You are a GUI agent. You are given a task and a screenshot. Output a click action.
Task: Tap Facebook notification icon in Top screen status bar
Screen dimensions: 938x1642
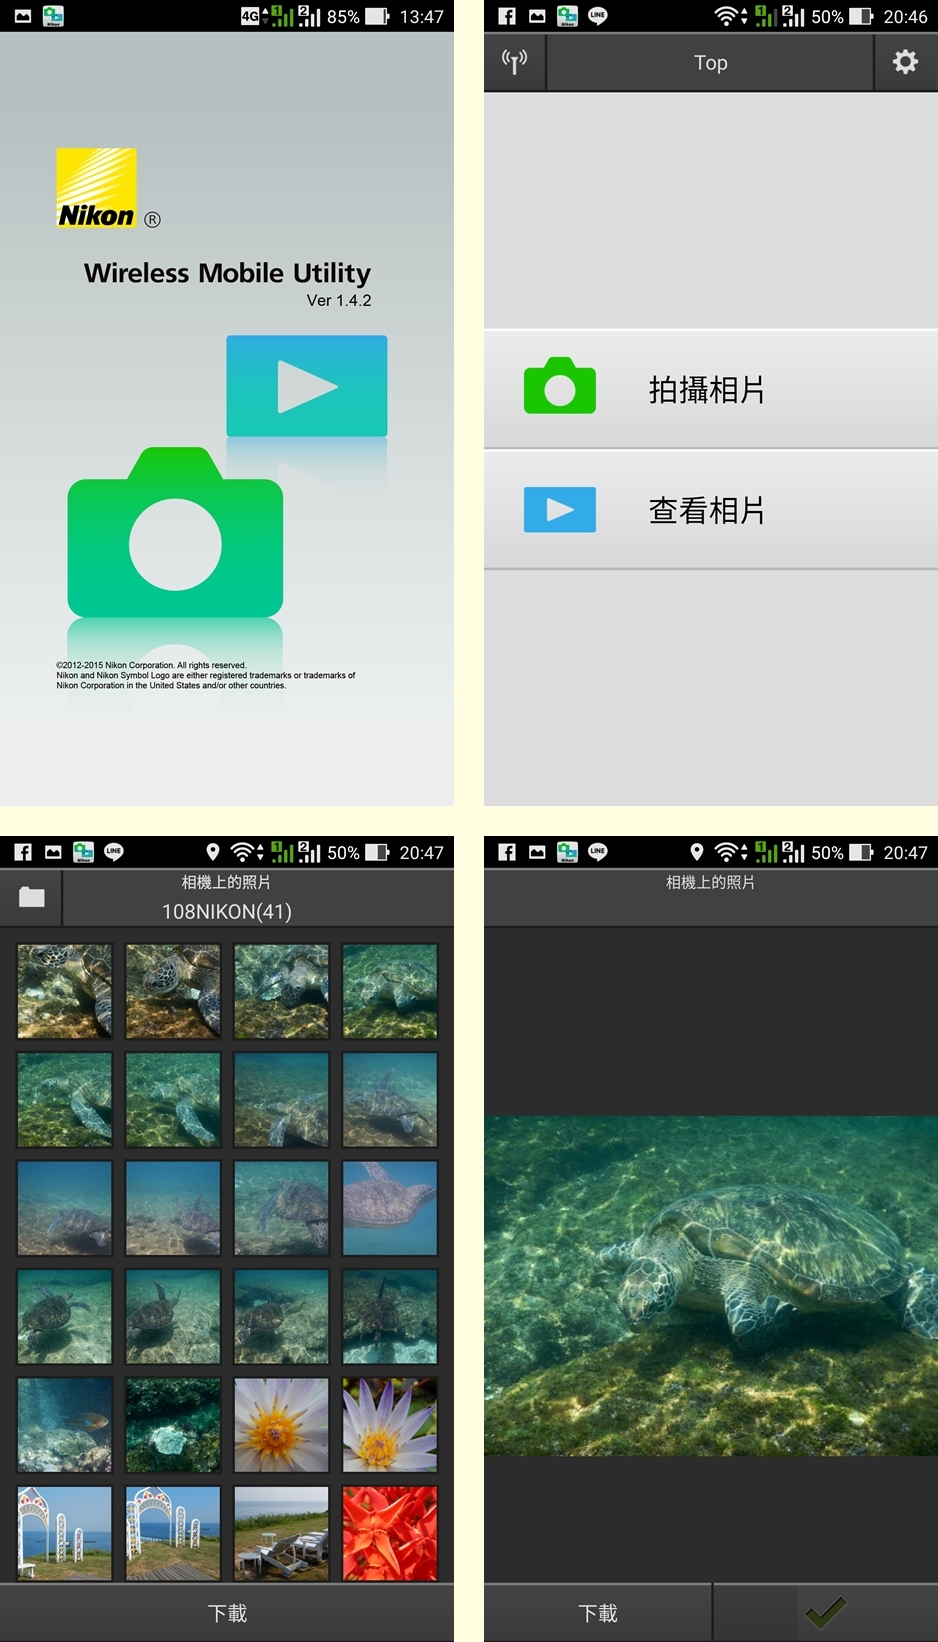click(507, 16)
